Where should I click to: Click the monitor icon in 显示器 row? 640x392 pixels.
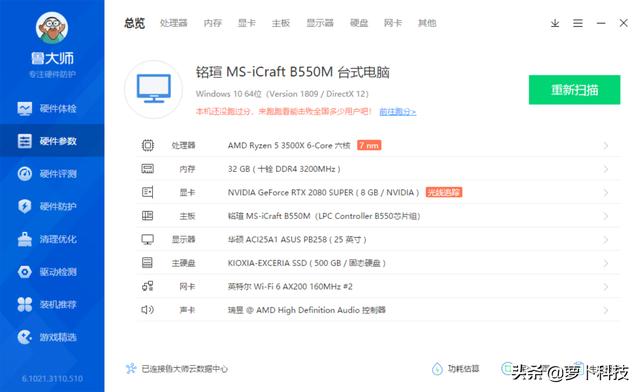point(147,239)
